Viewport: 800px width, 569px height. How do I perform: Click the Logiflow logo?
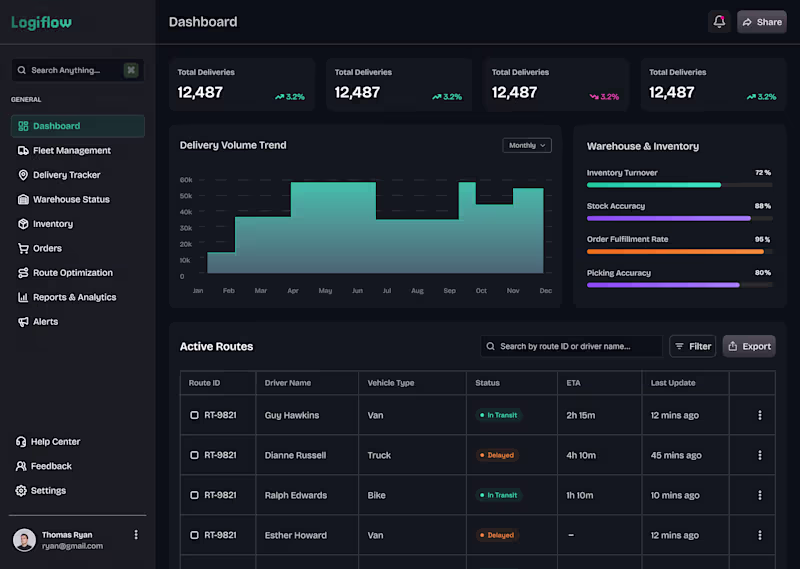[41, 22]
